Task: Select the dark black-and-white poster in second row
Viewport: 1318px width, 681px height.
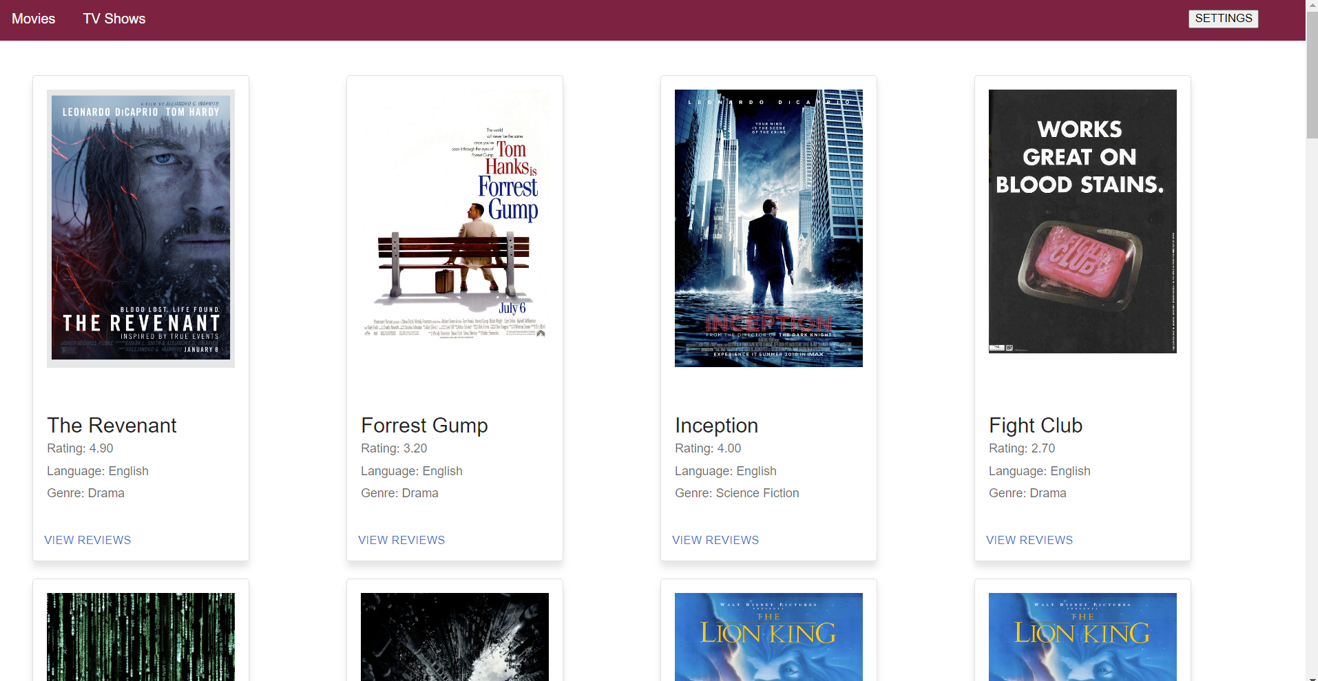Action: [x=455, y=637]
